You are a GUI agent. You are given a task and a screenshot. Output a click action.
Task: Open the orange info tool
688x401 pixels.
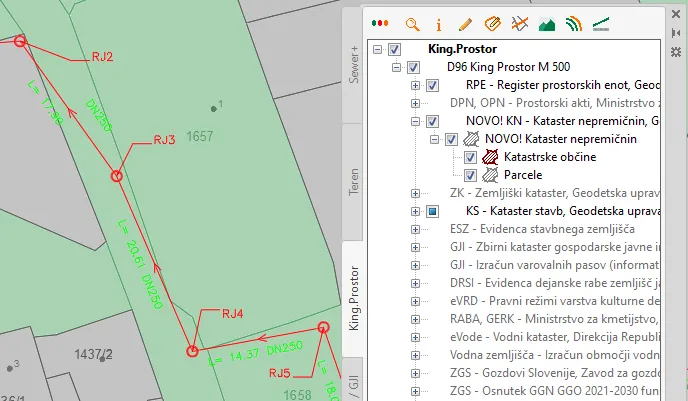438,22
